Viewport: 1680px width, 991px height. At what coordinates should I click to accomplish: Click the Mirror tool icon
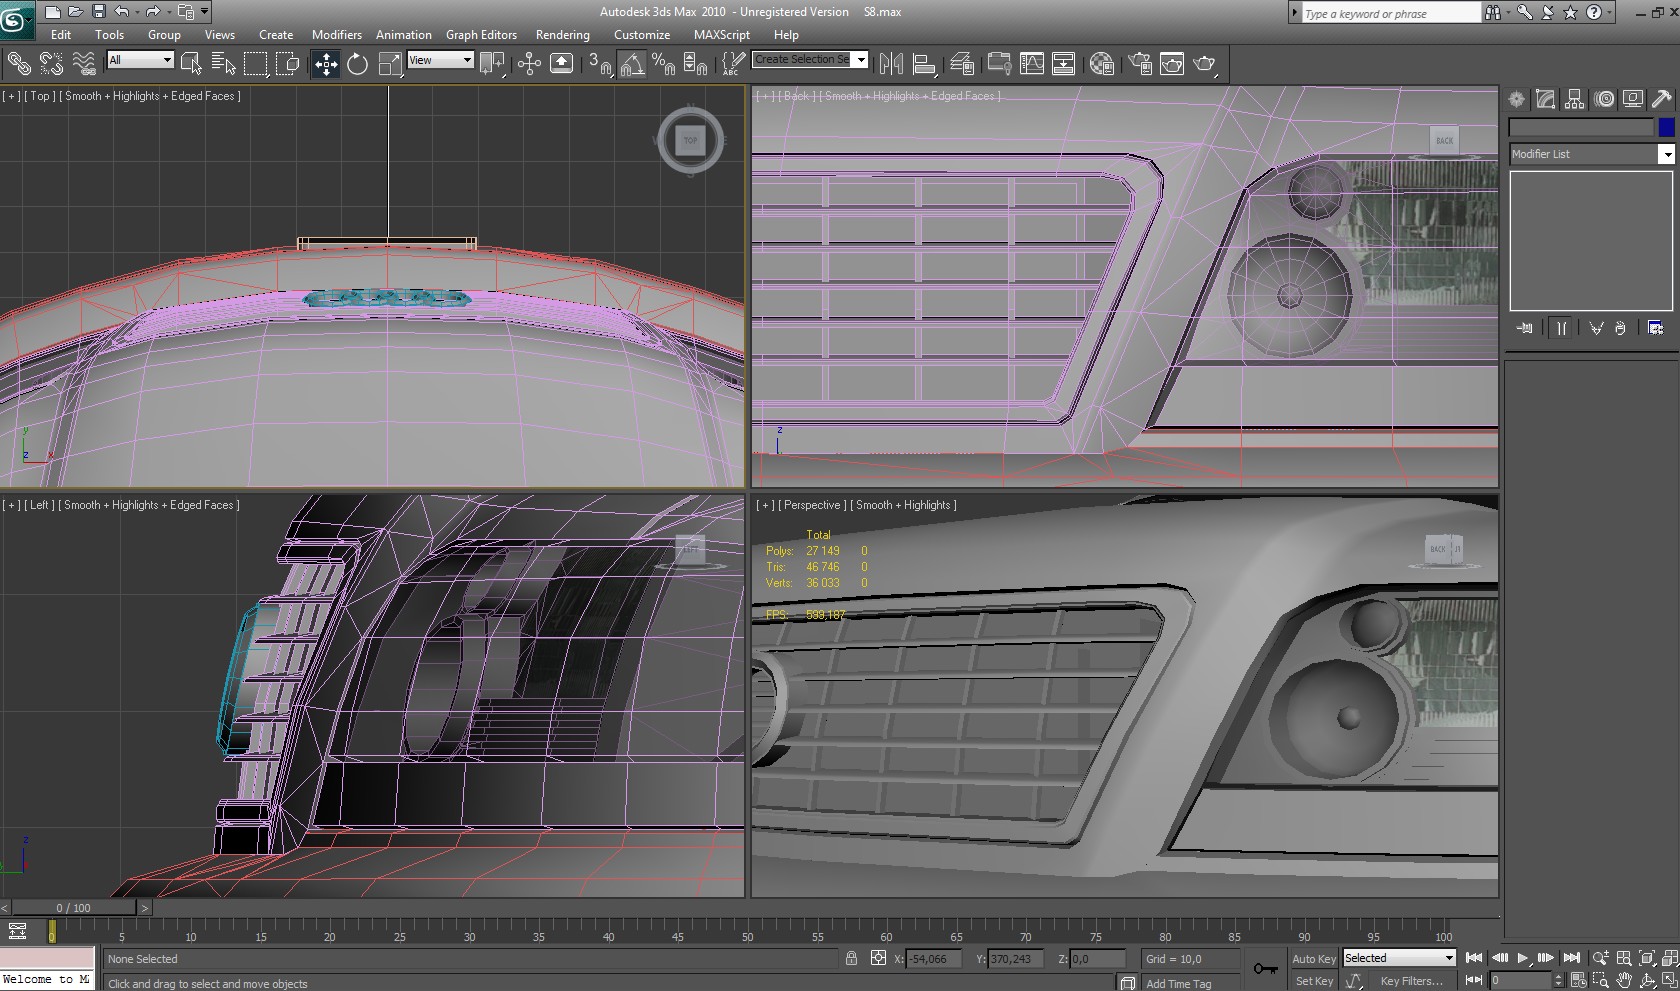coord(891,64)
